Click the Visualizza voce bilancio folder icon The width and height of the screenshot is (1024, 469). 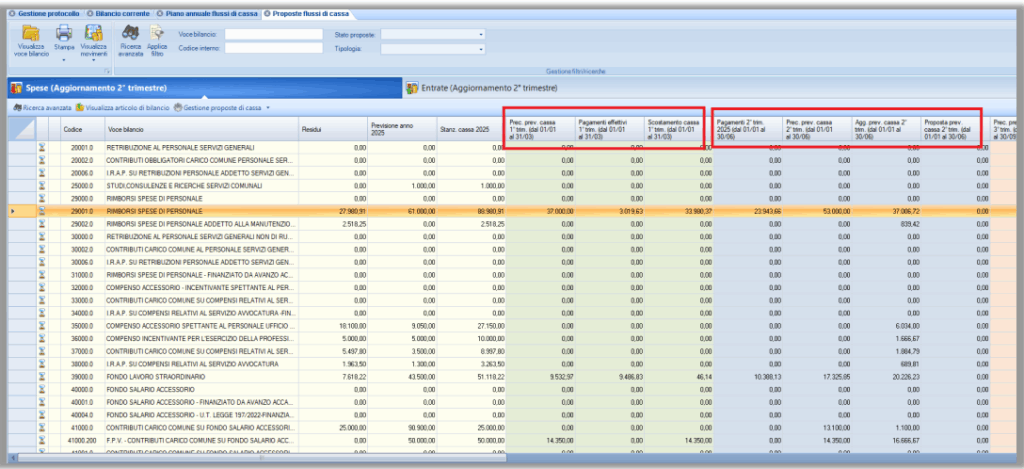(x=31, y=35)
